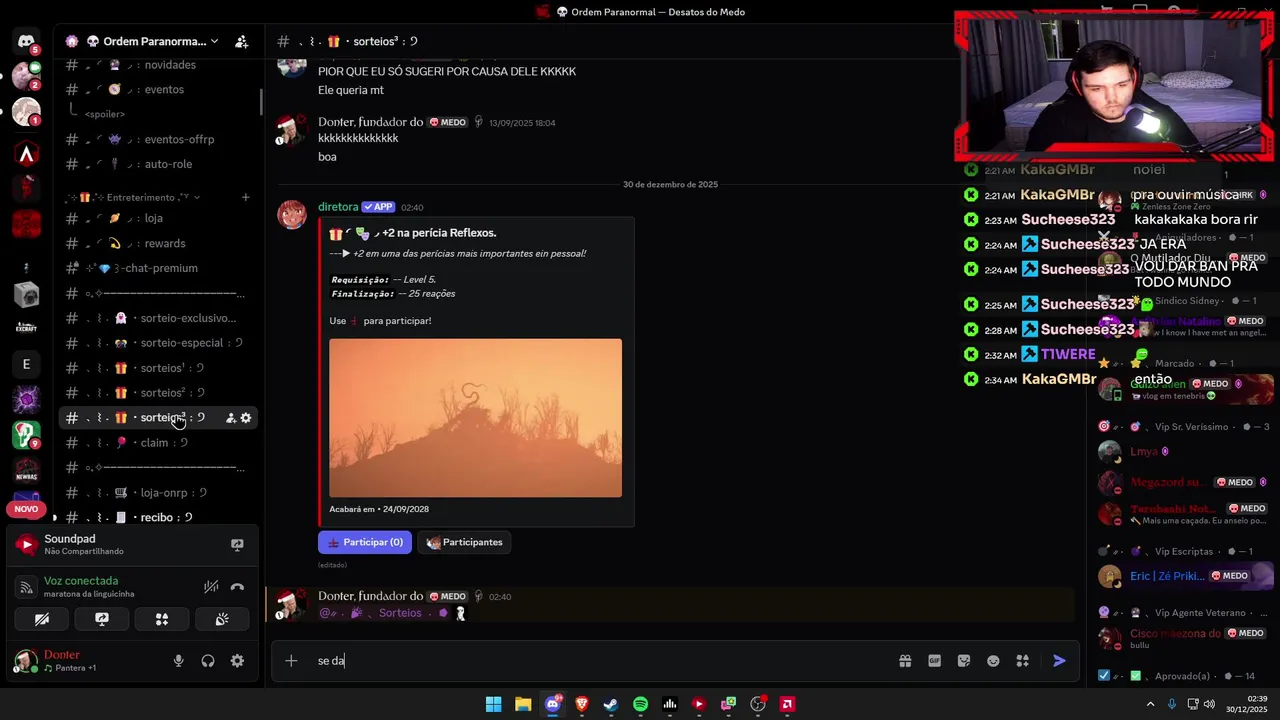Click the Participantes button

(x=464, y=542)
